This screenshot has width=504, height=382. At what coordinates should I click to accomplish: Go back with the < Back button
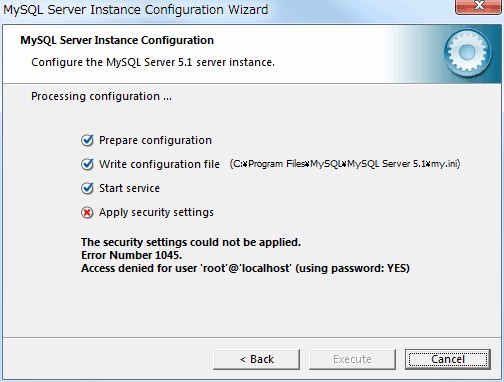[x=256, y=359]
